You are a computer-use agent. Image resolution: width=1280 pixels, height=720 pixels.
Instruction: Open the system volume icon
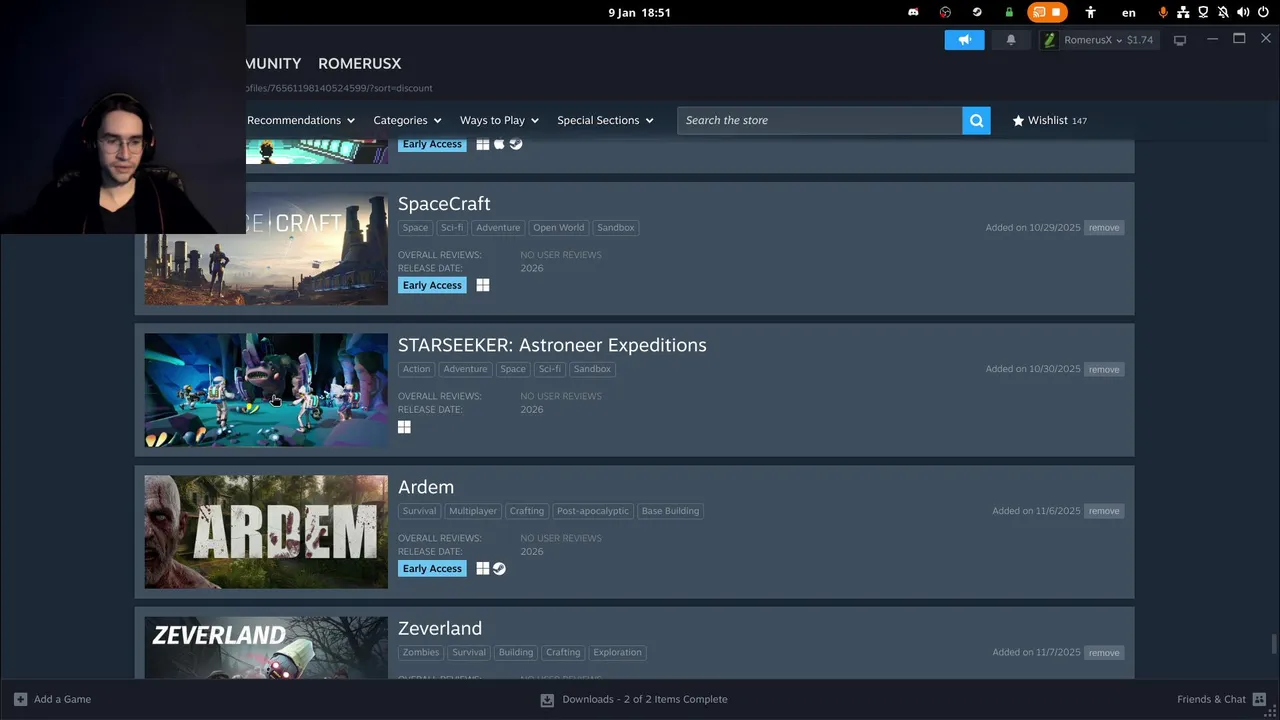coord(1243,12)
